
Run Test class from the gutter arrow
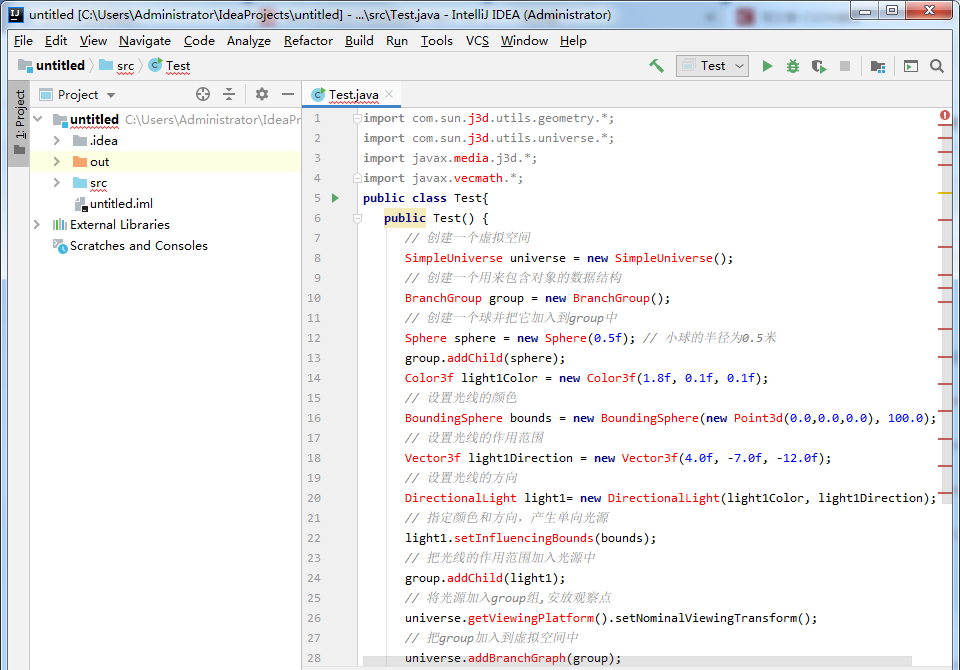click(336, 197)
